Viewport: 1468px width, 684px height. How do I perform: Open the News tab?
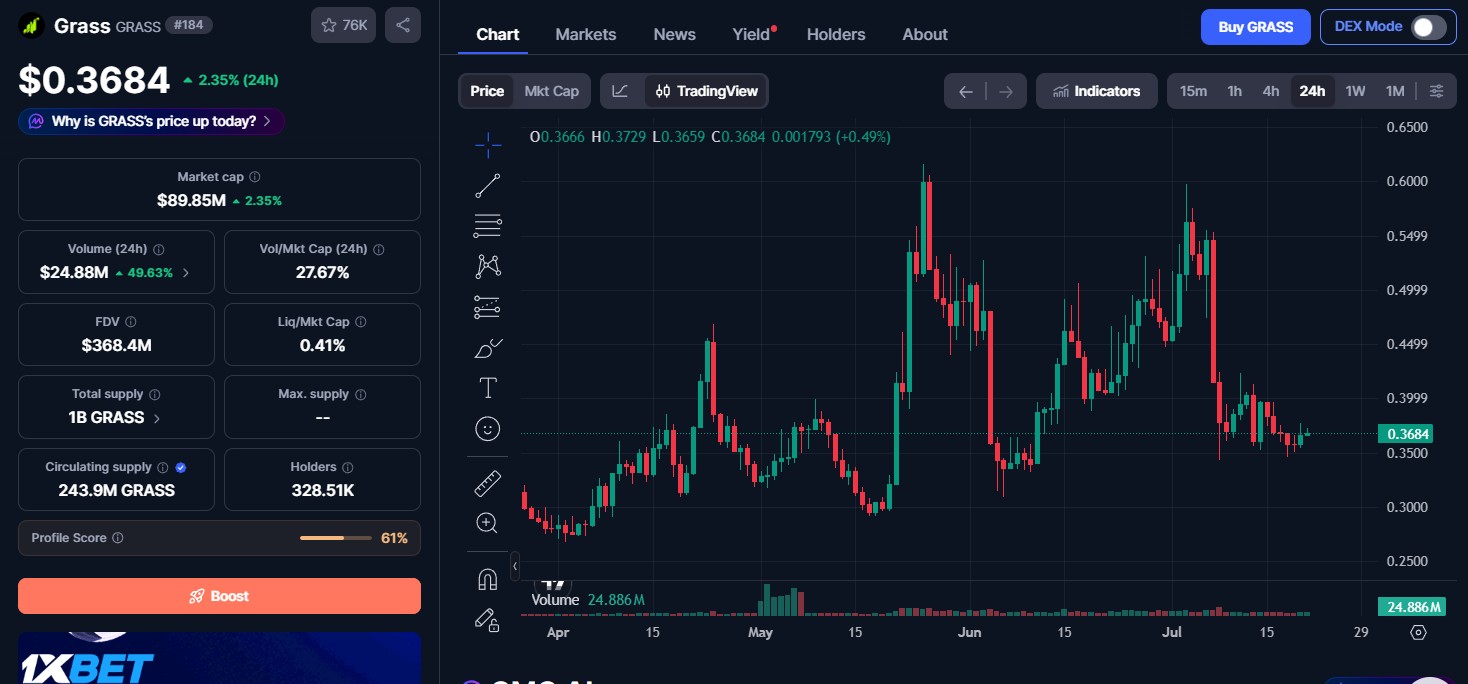pyautogui.click(x=675, y=34)
